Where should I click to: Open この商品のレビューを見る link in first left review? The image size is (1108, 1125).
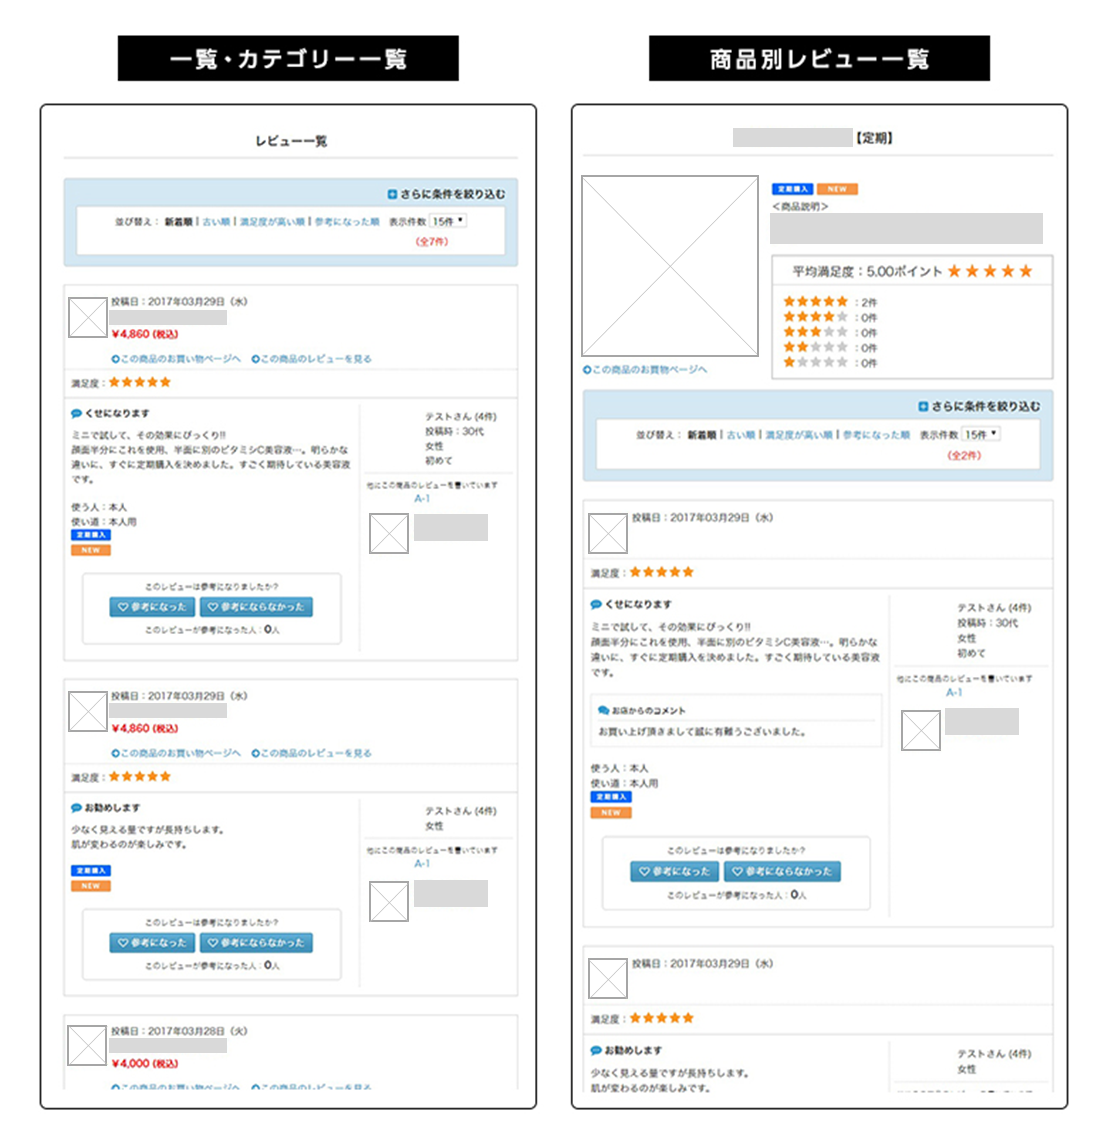point(311,359)
